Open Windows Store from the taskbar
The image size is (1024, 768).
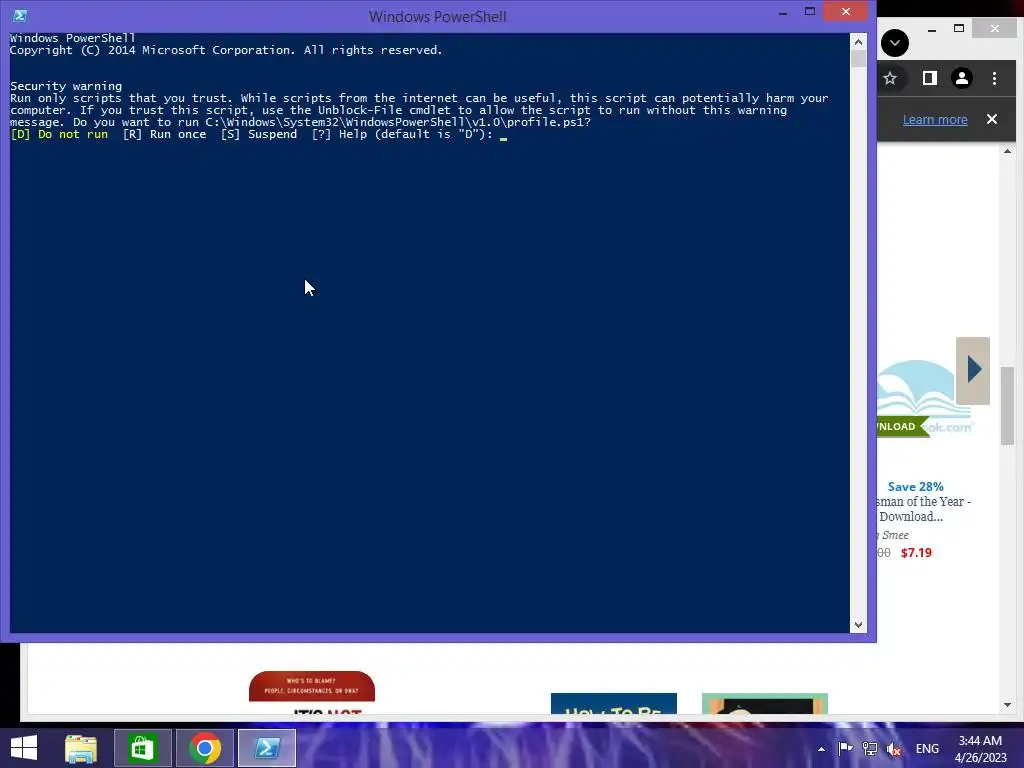(x=142, y=748)
